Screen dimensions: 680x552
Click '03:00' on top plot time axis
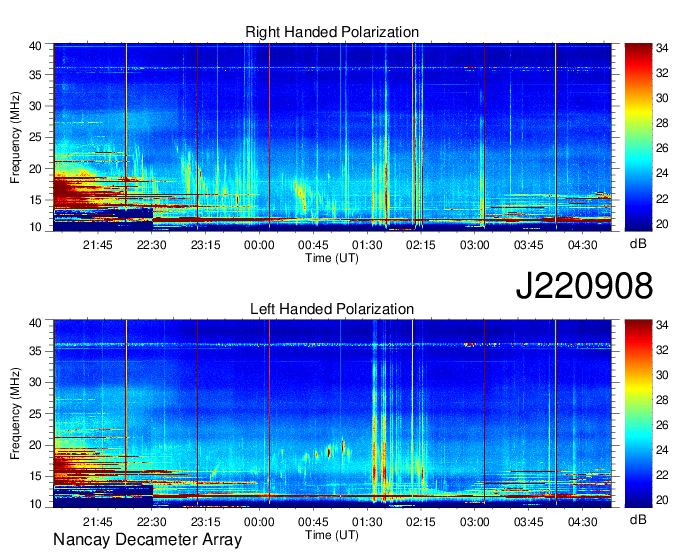point(475,245)
